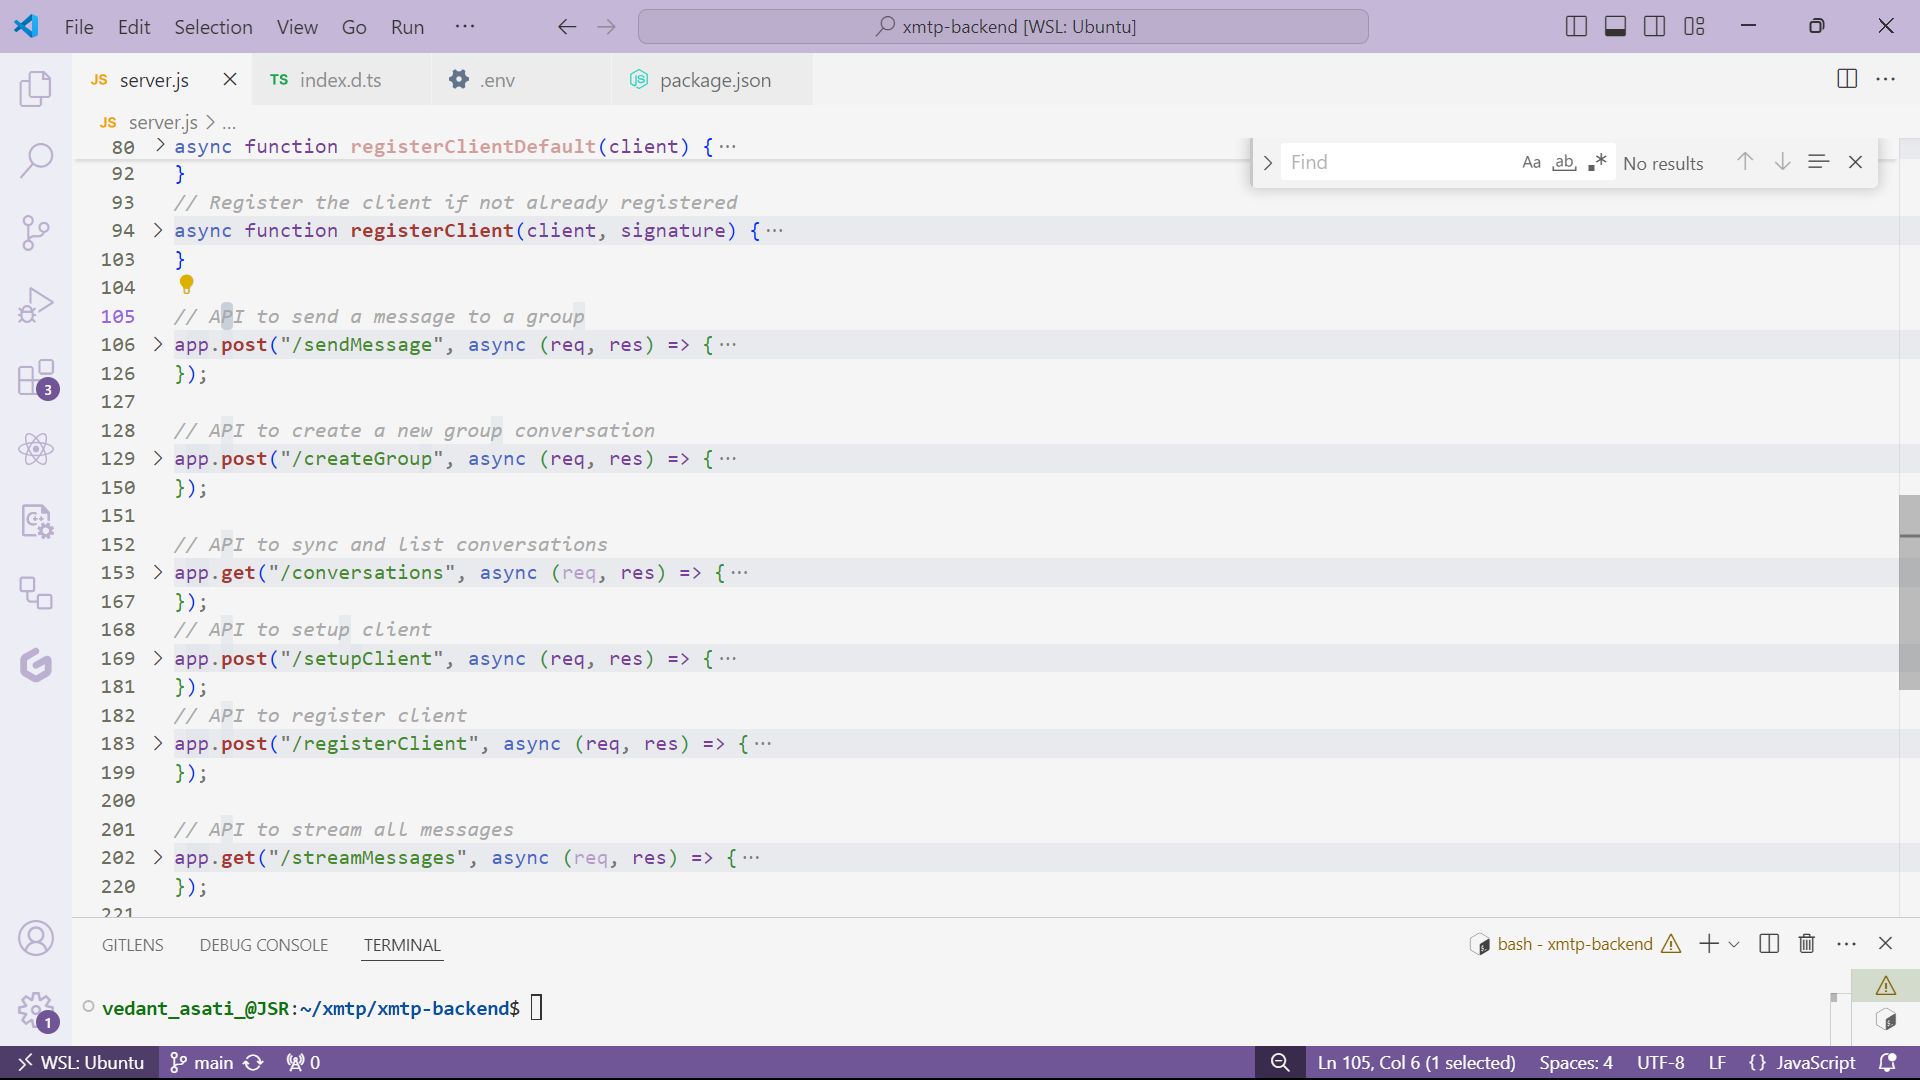Toggle Find in Selection option
Image resolution: width=1920 pixels, height=1080 pixels.
[x=1818, y=162]
